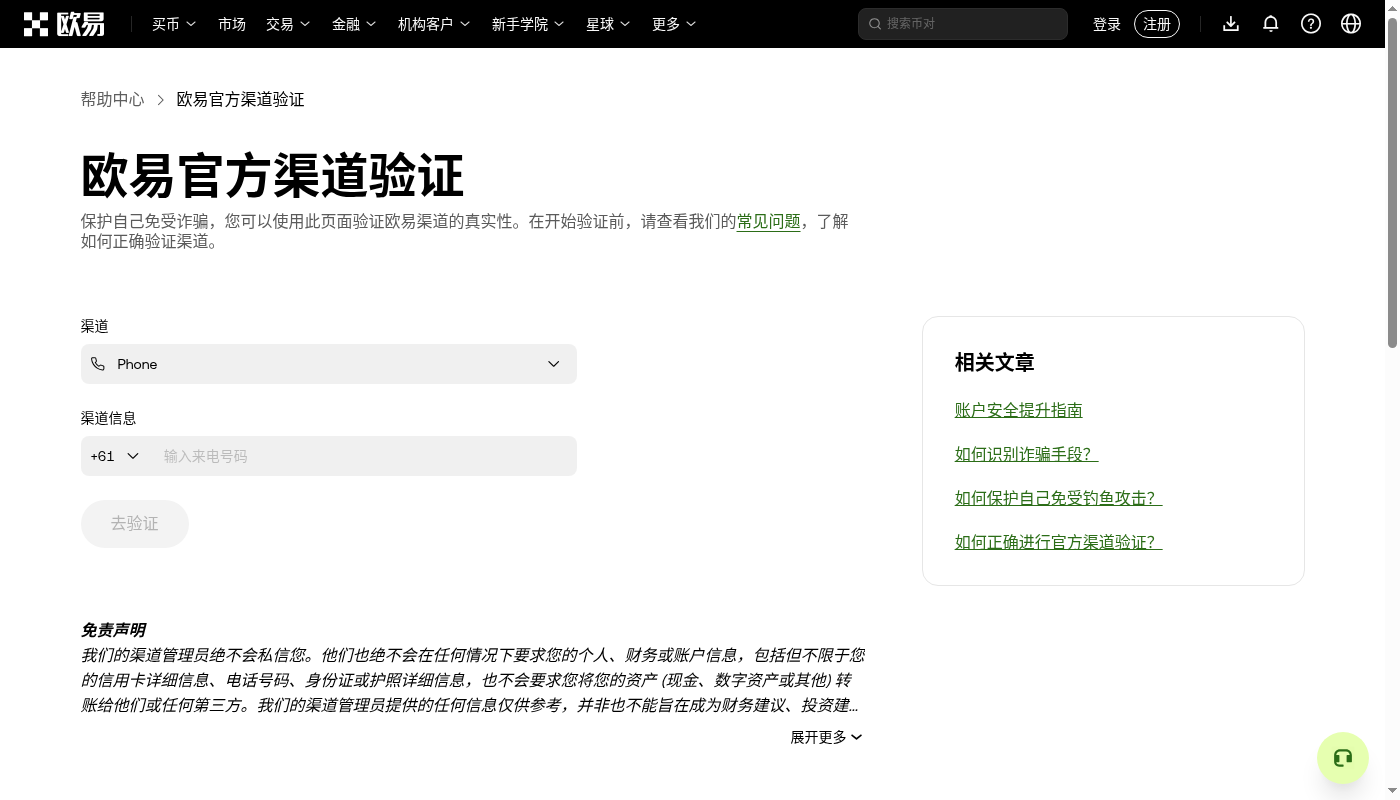Screen dimensions: 1400x800
Task: Open the 常见问题 FAQ link
Action: pyautogui.click(x=769, y=221)
